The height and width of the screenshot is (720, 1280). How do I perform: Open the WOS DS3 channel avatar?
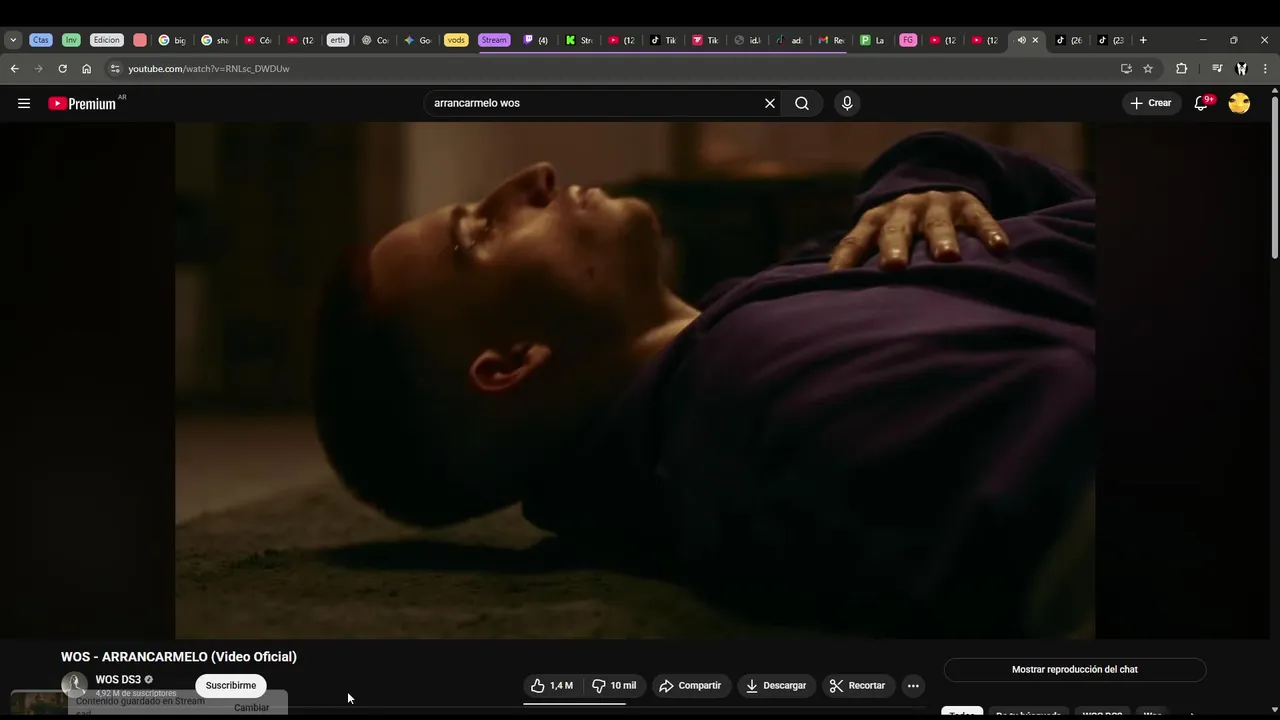coord(74,685)
